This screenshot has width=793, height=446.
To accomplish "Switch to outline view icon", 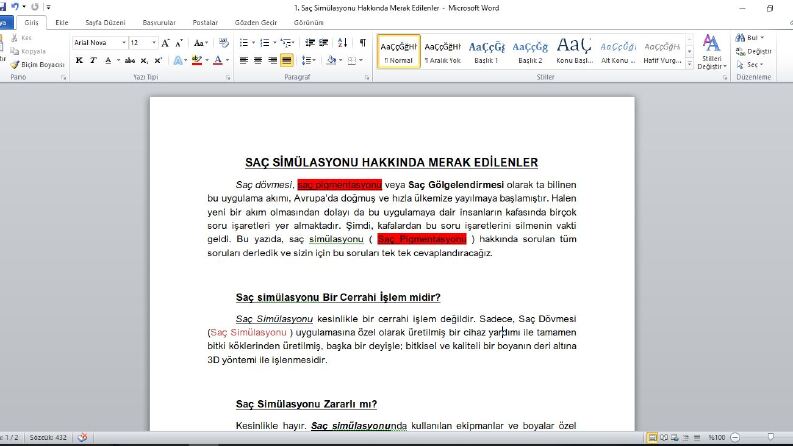I will 686,437.
